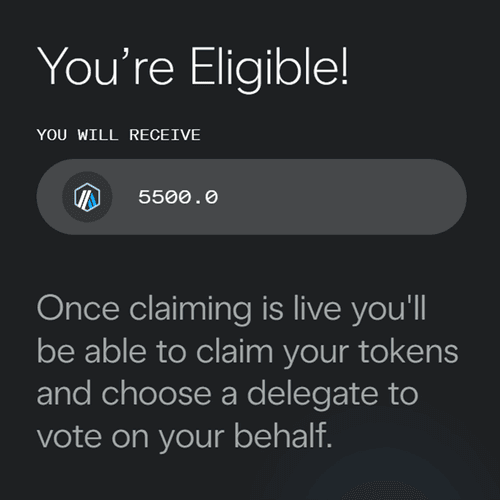Click the "You're Eligible!" heading
This screenshot has height=500, width=500.
(x=193, y=68)
